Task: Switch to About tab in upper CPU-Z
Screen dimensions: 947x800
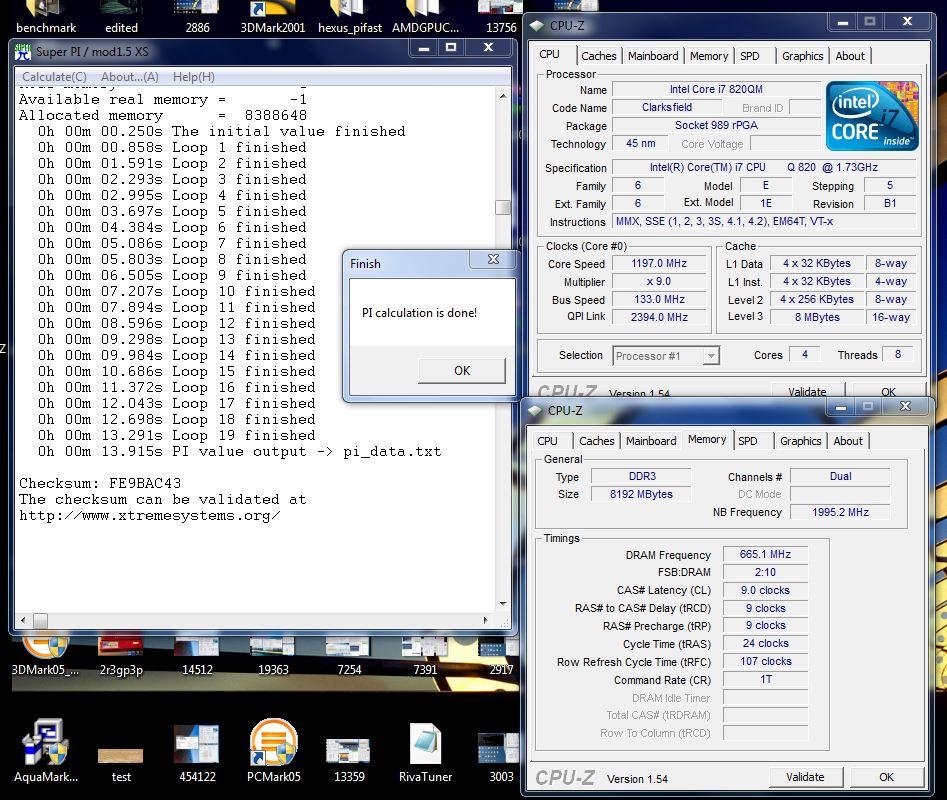Action: (x=850, y=56)
